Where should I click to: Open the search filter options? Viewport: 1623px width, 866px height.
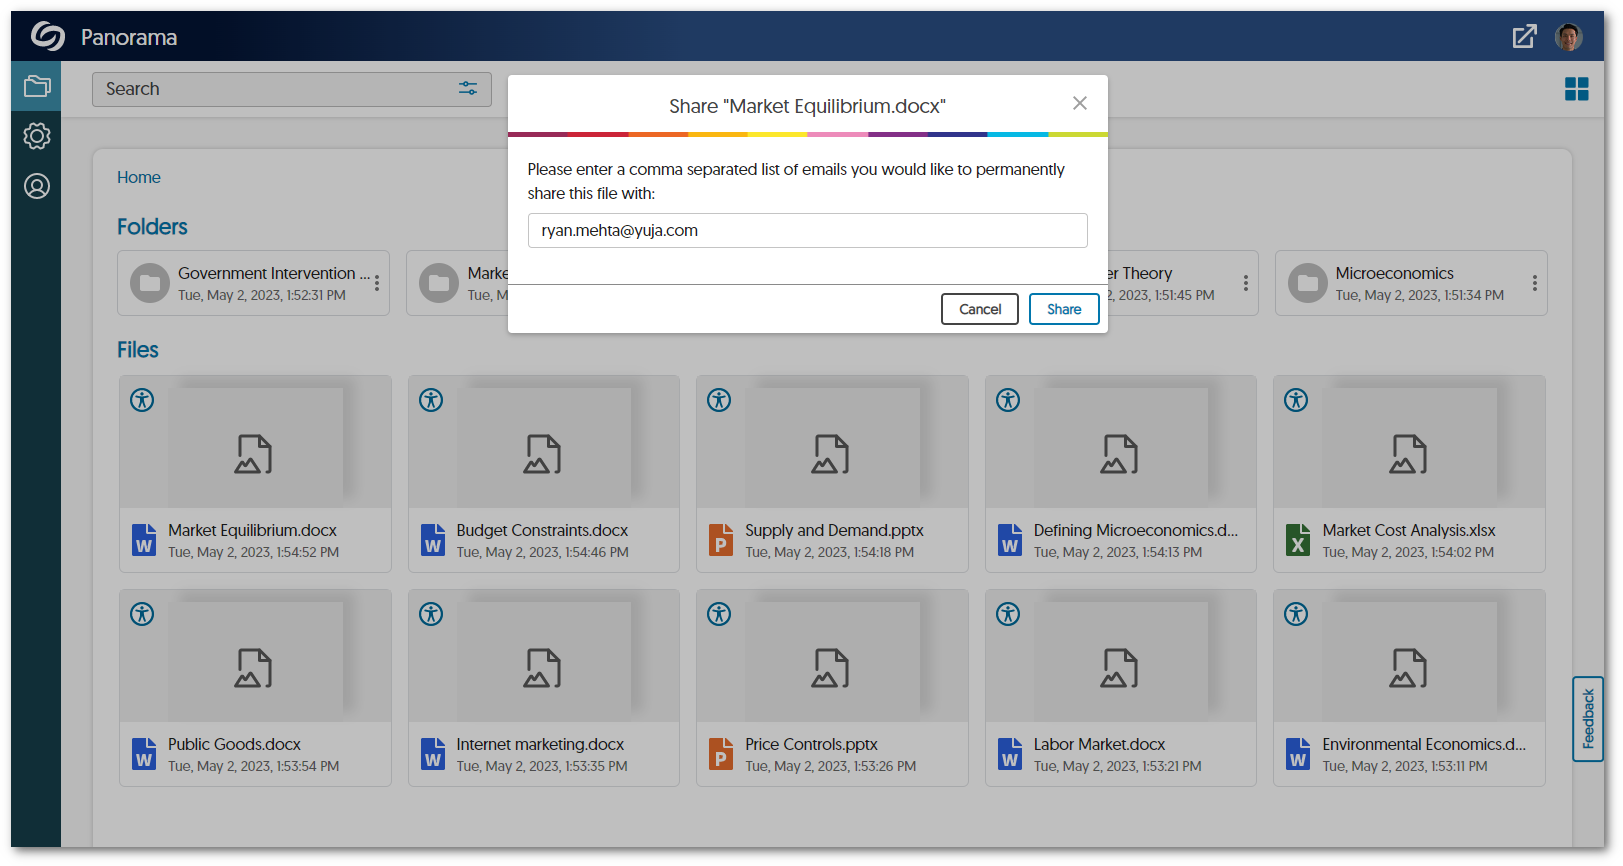coord(467,89)
